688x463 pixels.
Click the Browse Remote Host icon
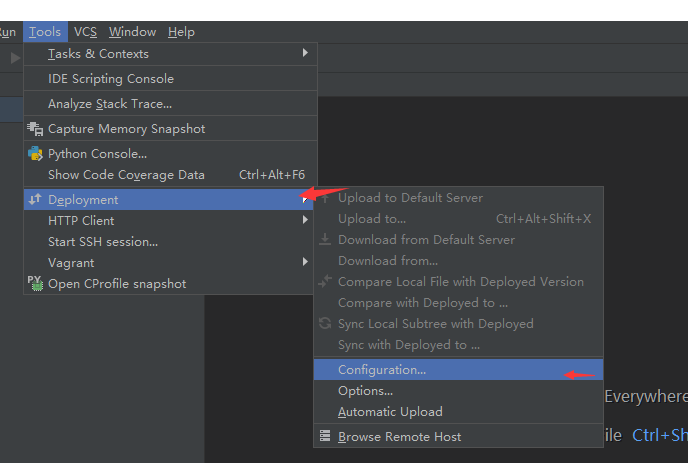pyautogui.click(x=325, y=436)
